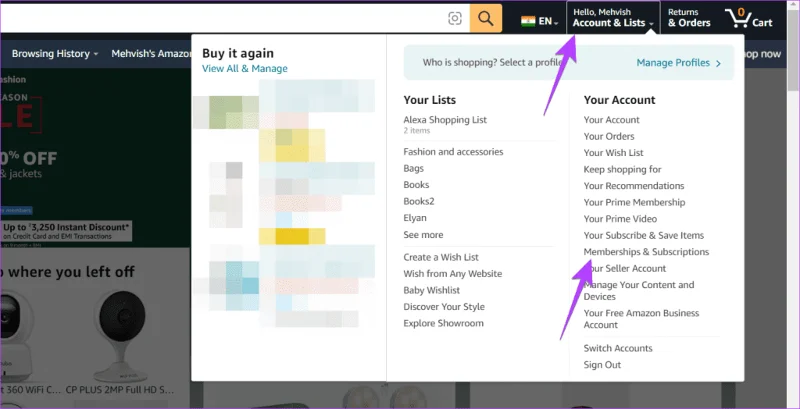The height and width of the screenshot is (409, 800).
Task: Expand the Browsing History dropdown
Action: point(55,54)
